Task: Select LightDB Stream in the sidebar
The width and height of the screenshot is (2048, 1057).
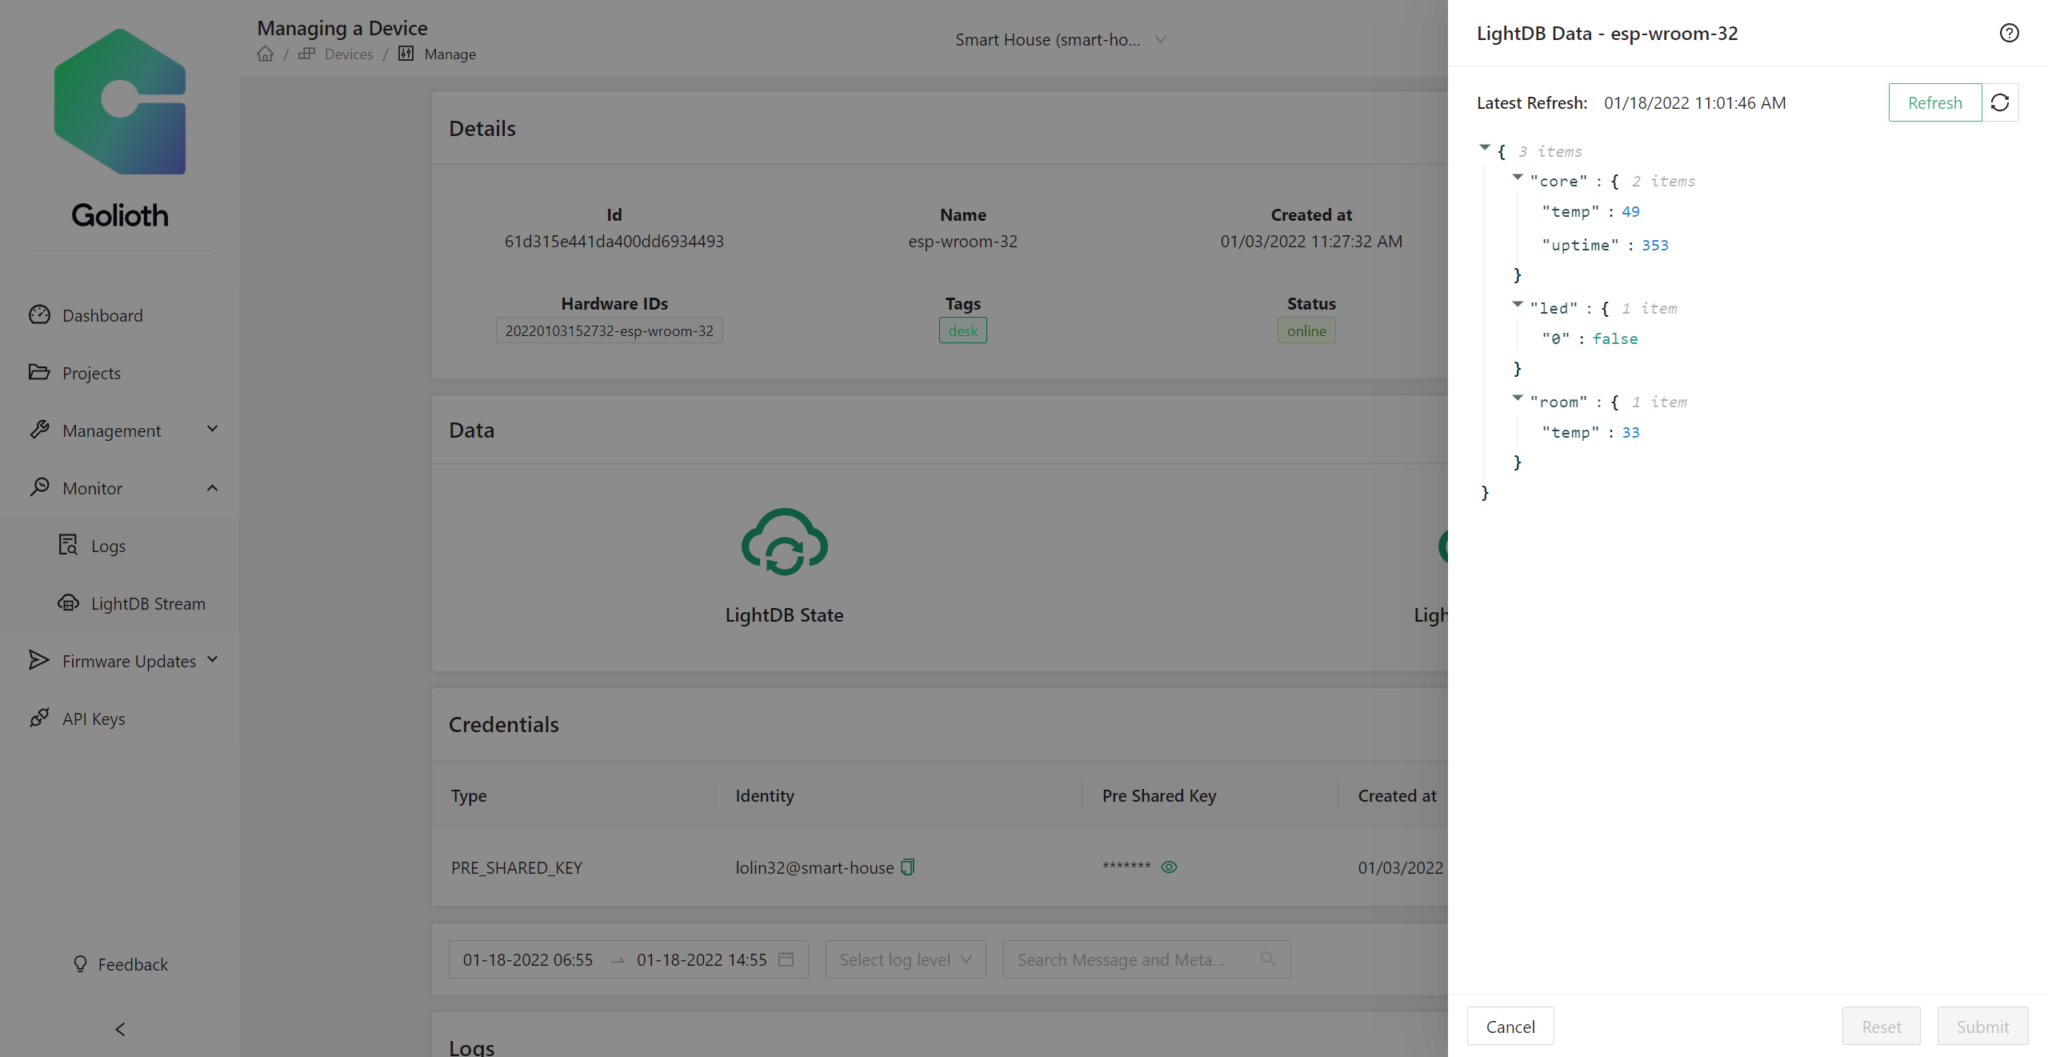Action: [x=148, y=603]
